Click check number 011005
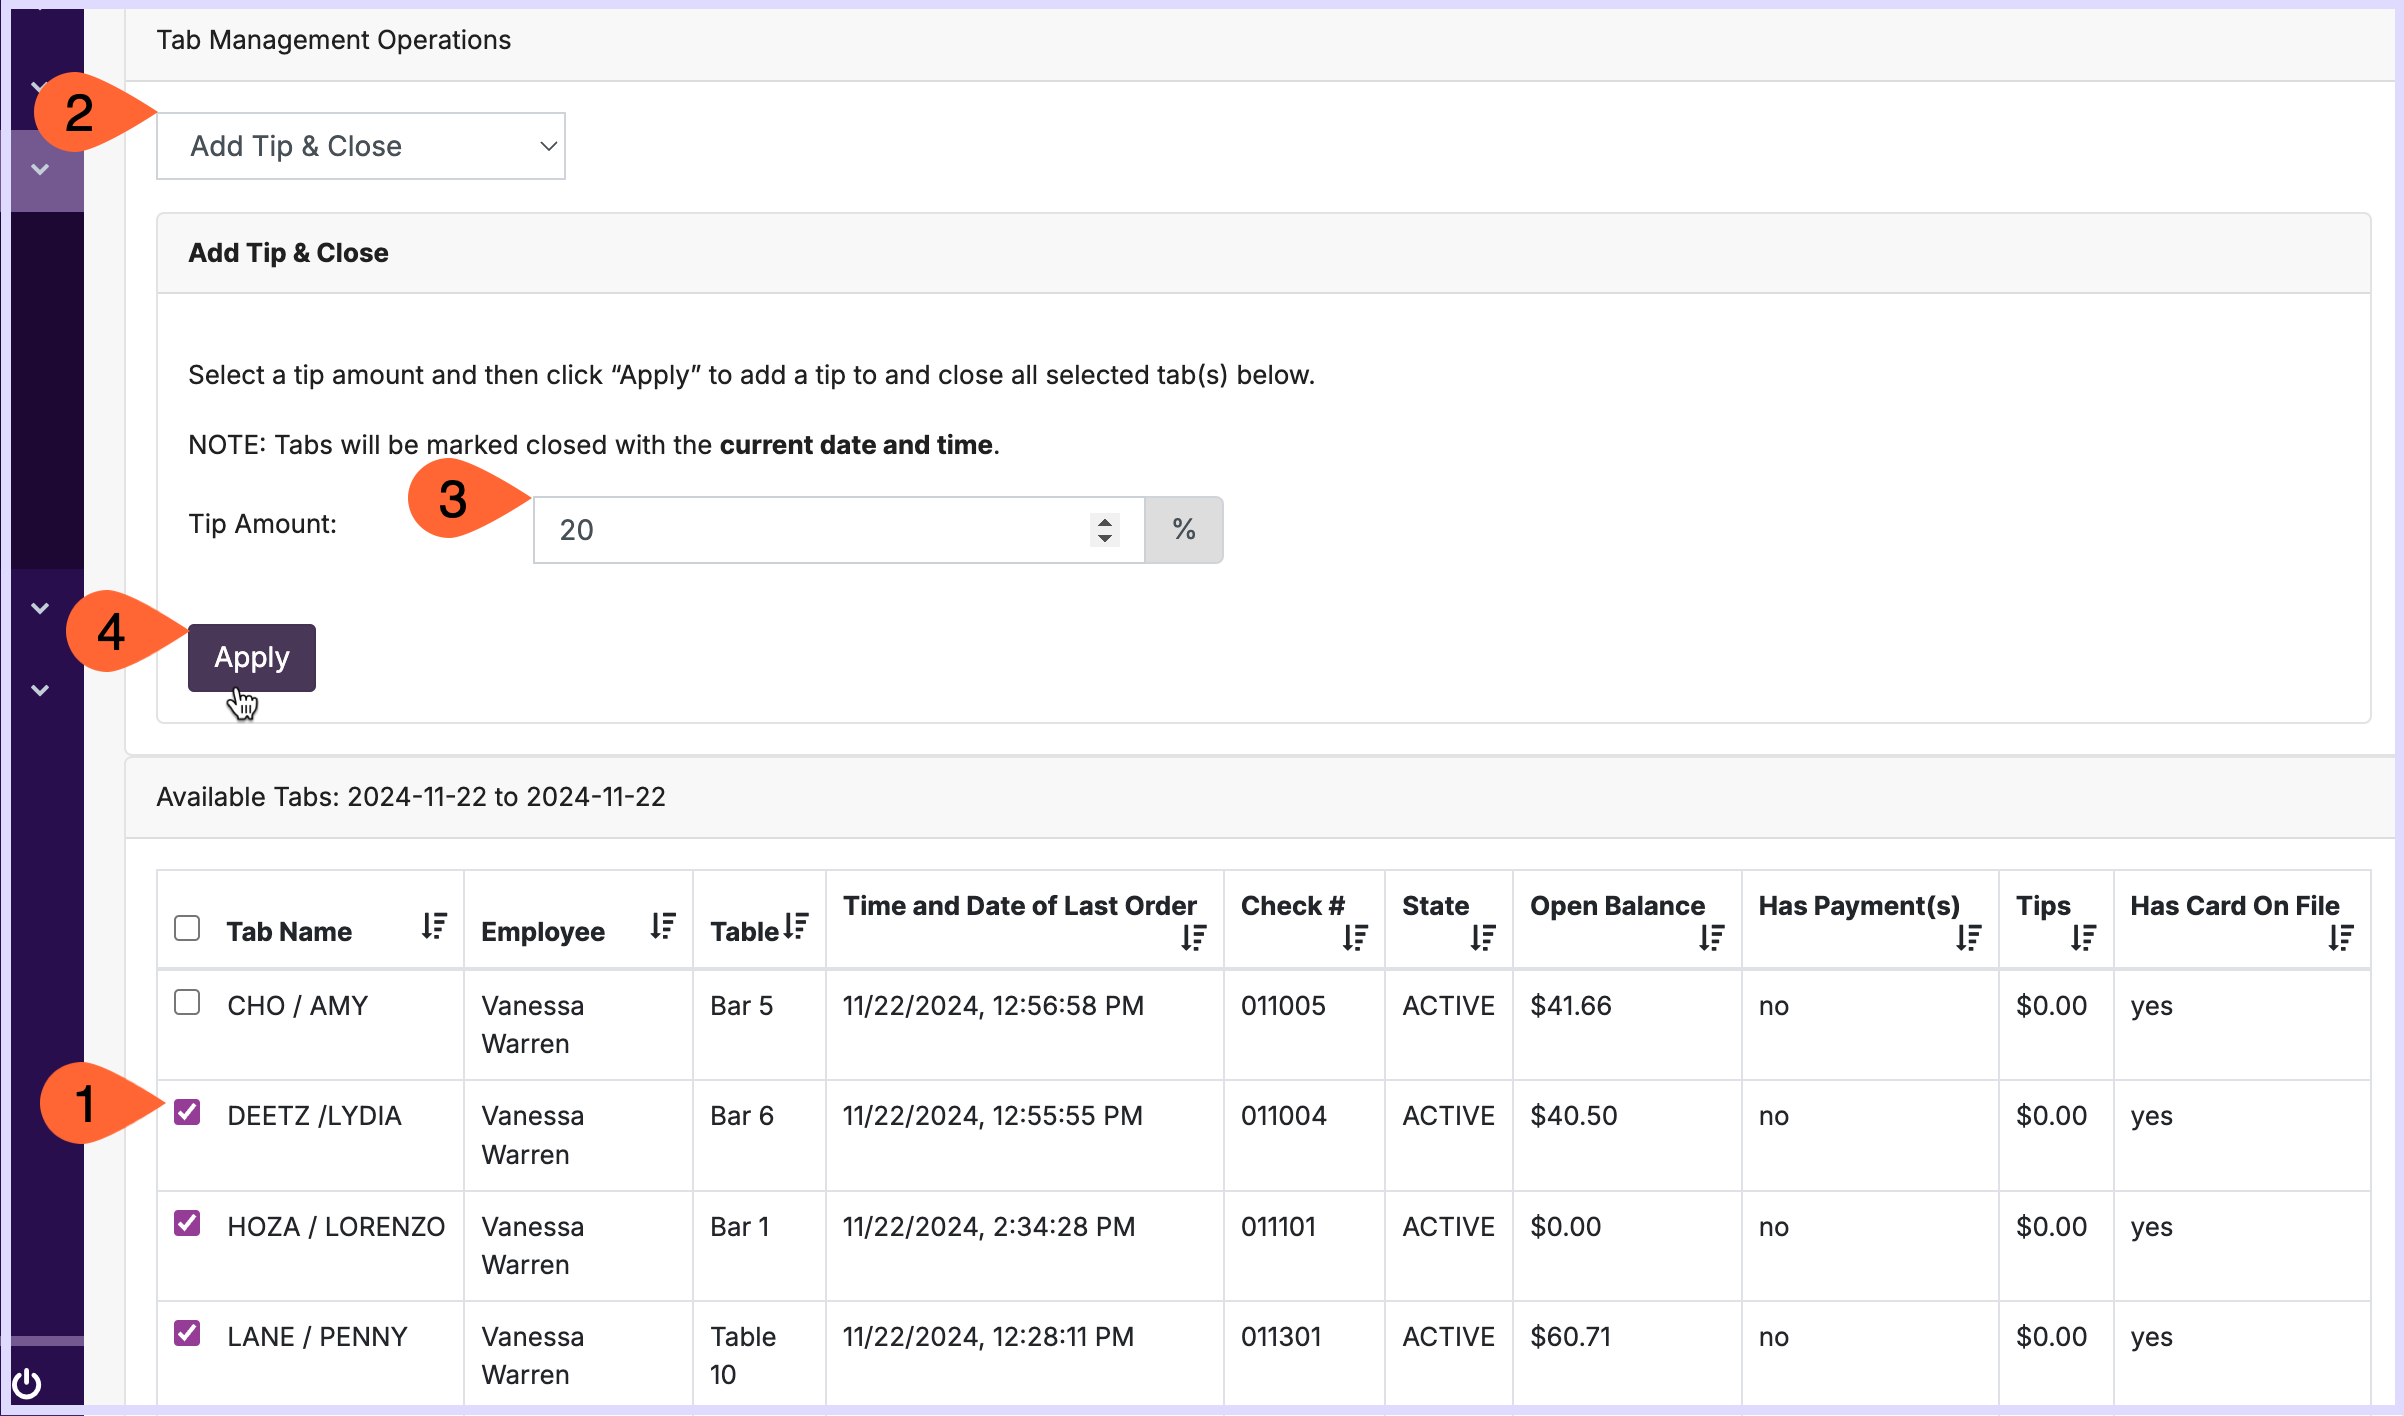 click(1283, 1006)
